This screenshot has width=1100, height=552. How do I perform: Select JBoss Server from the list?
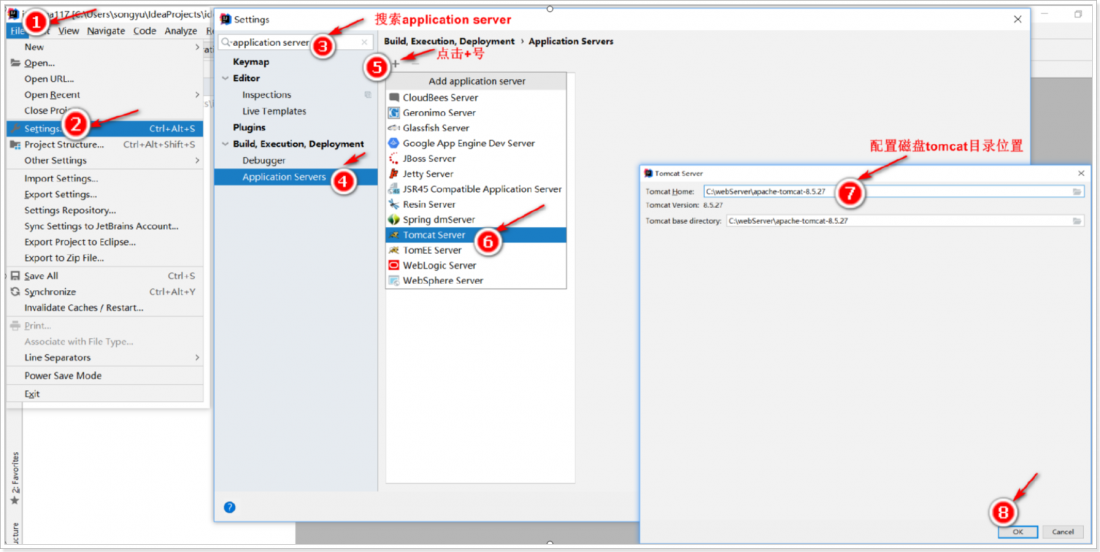[429, 159]
